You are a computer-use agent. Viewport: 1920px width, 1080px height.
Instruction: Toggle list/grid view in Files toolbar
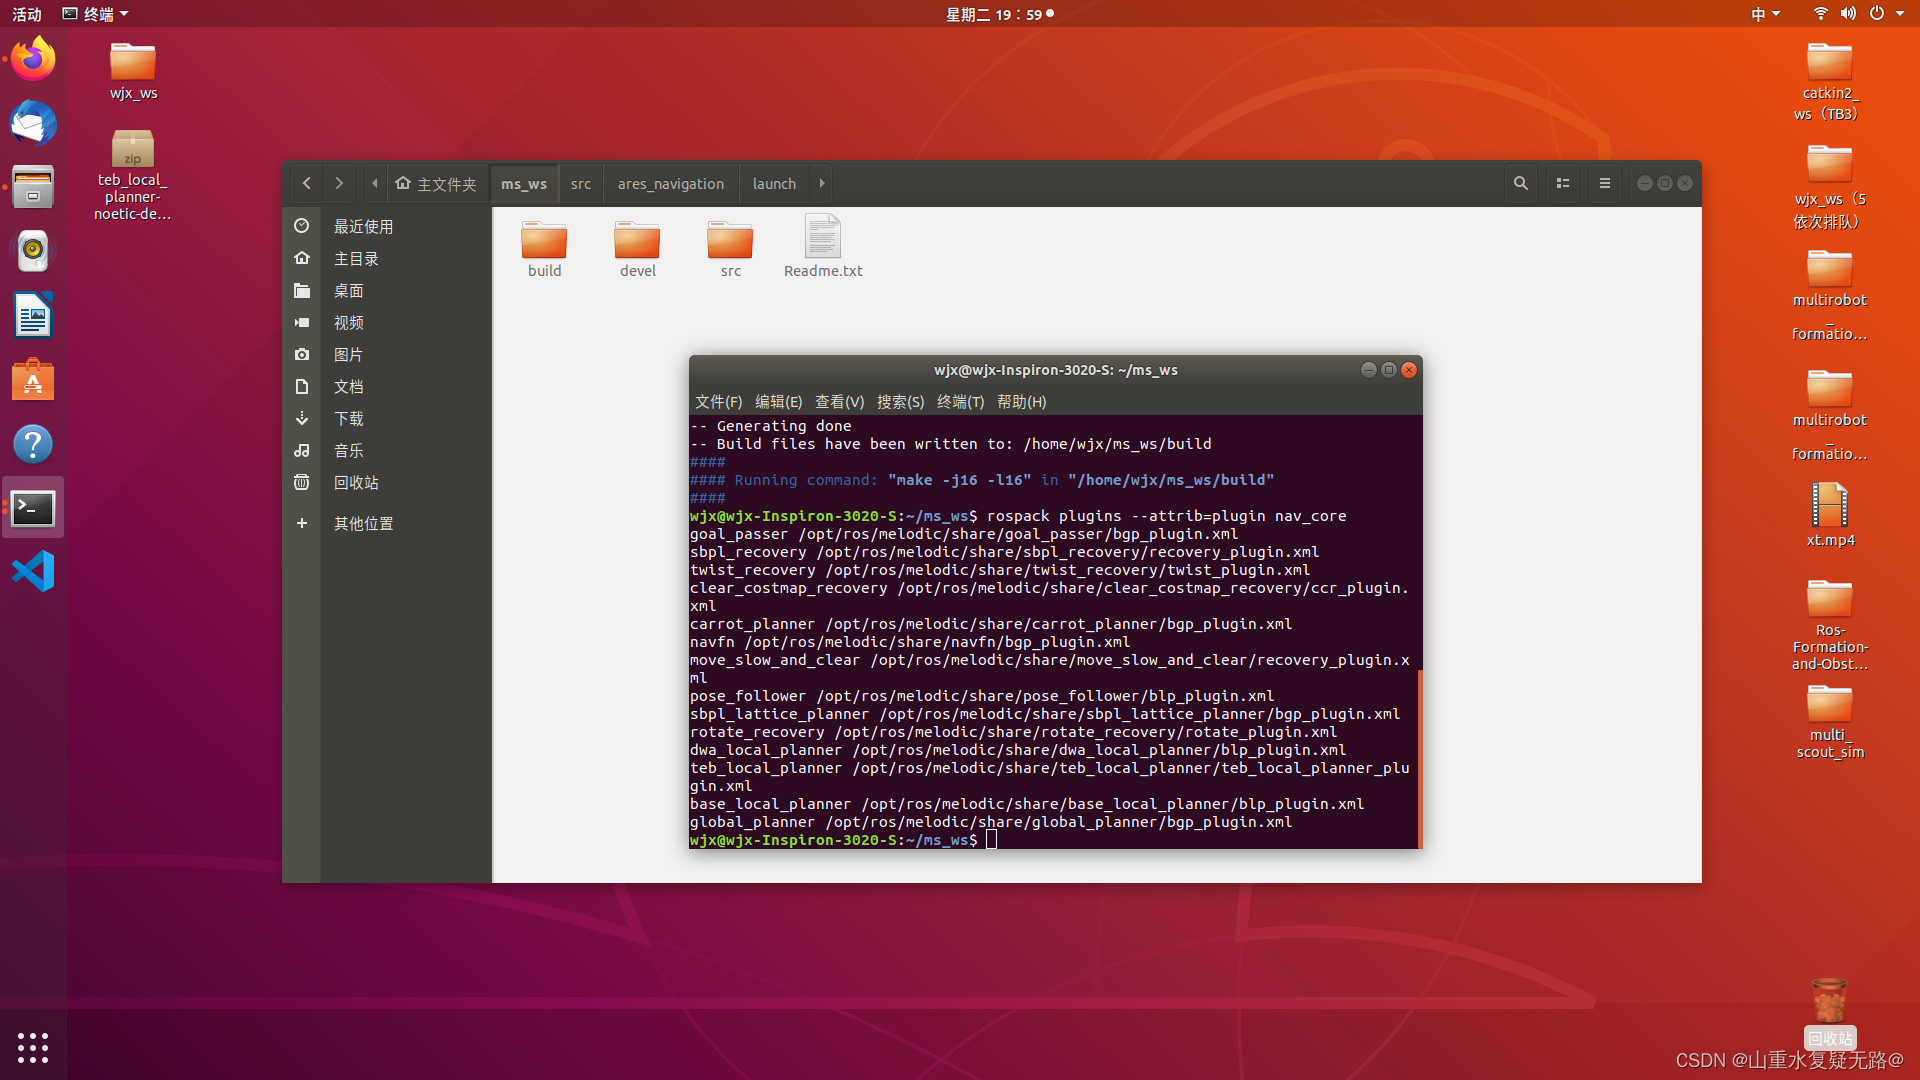[1562, 183]
